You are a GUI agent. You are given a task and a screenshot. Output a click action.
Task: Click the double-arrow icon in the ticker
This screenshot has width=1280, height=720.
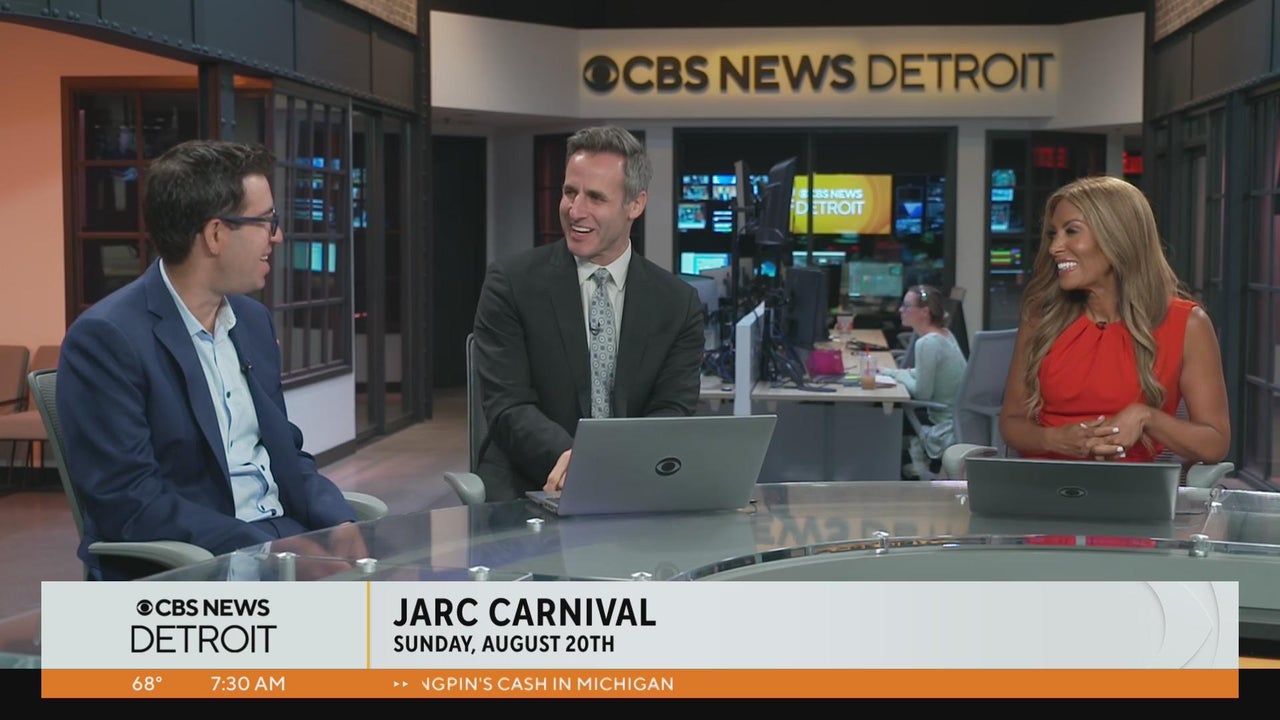401,685
